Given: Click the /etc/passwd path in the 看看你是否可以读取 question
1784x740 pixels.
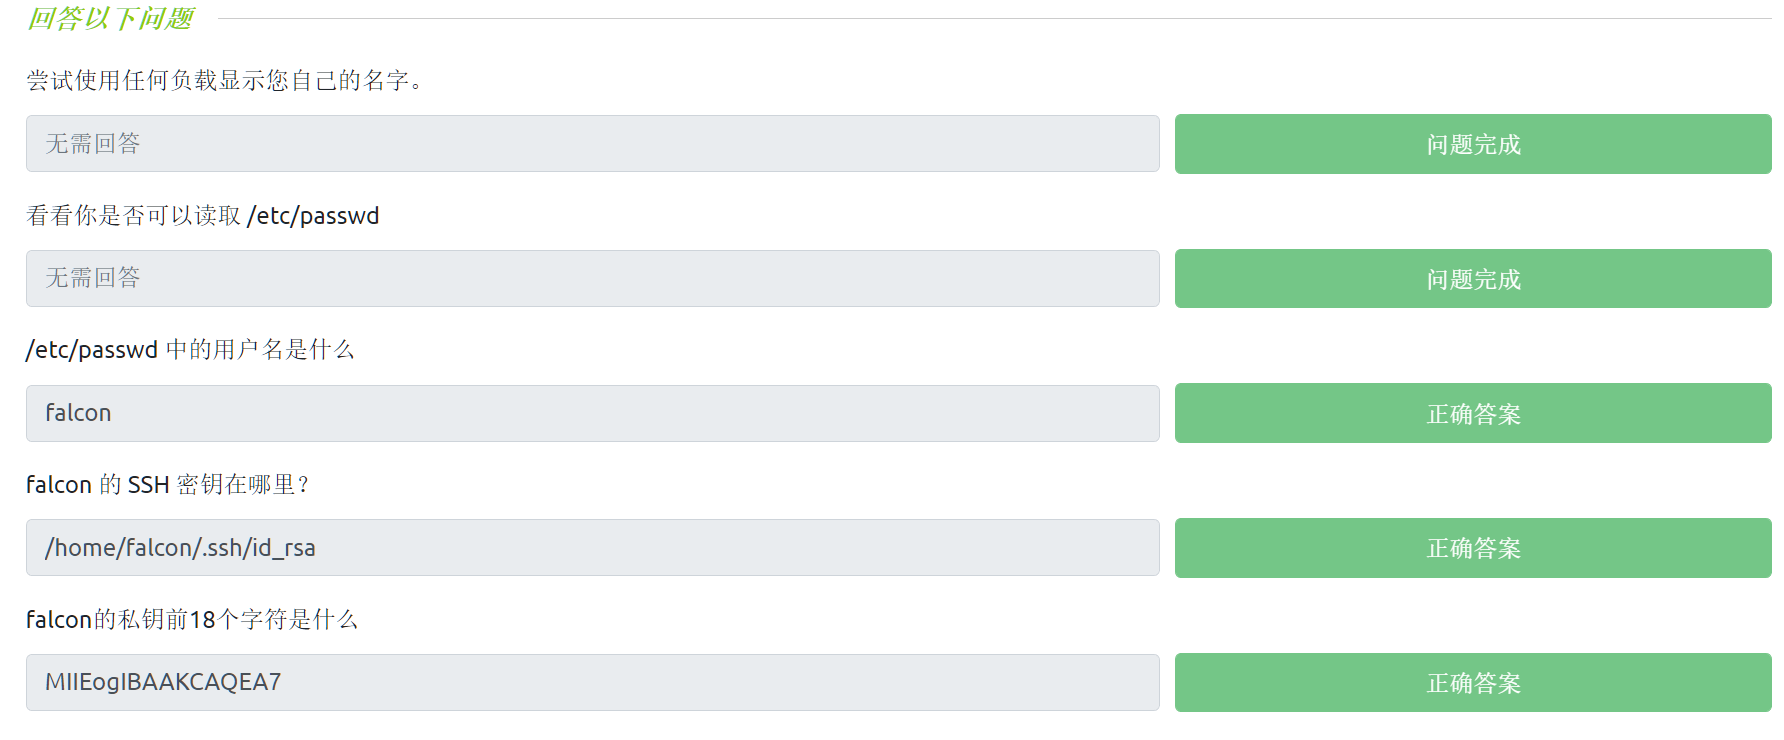Looking at the screenshot, I should [313, 215].
